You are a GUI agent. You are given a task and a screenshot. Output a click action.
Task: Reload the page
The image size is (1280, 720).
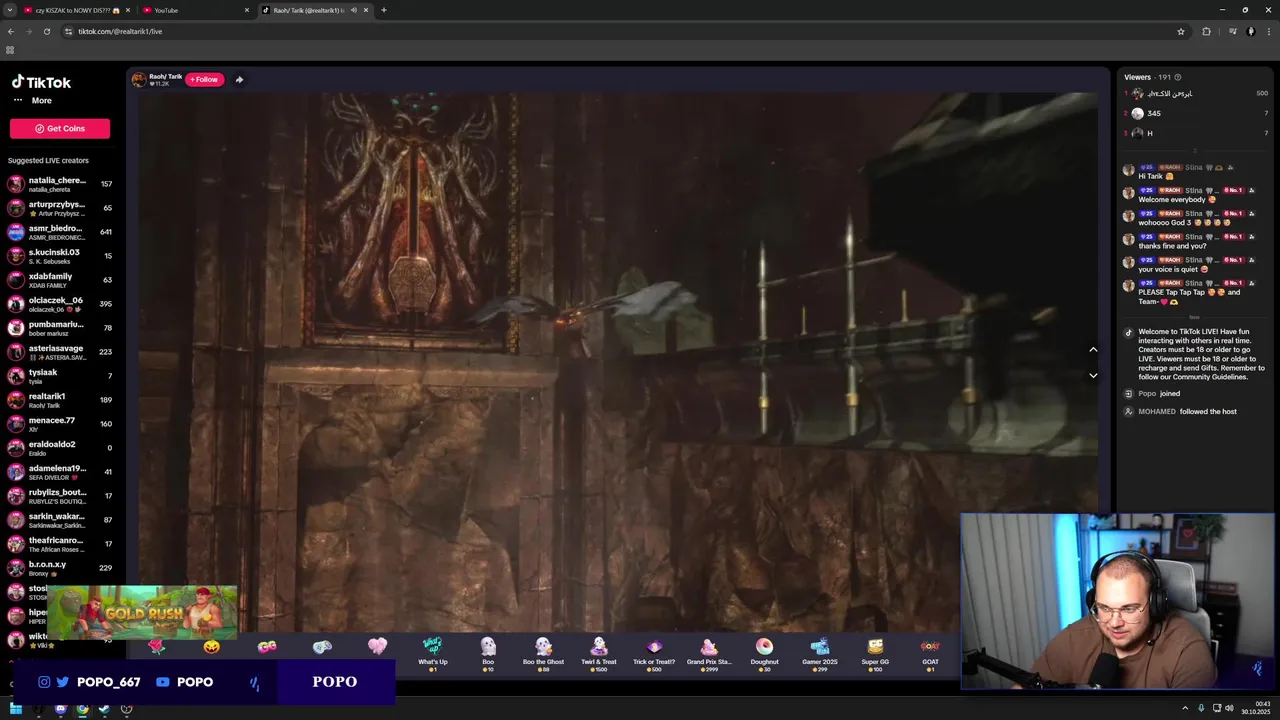[x=46, y=31]
